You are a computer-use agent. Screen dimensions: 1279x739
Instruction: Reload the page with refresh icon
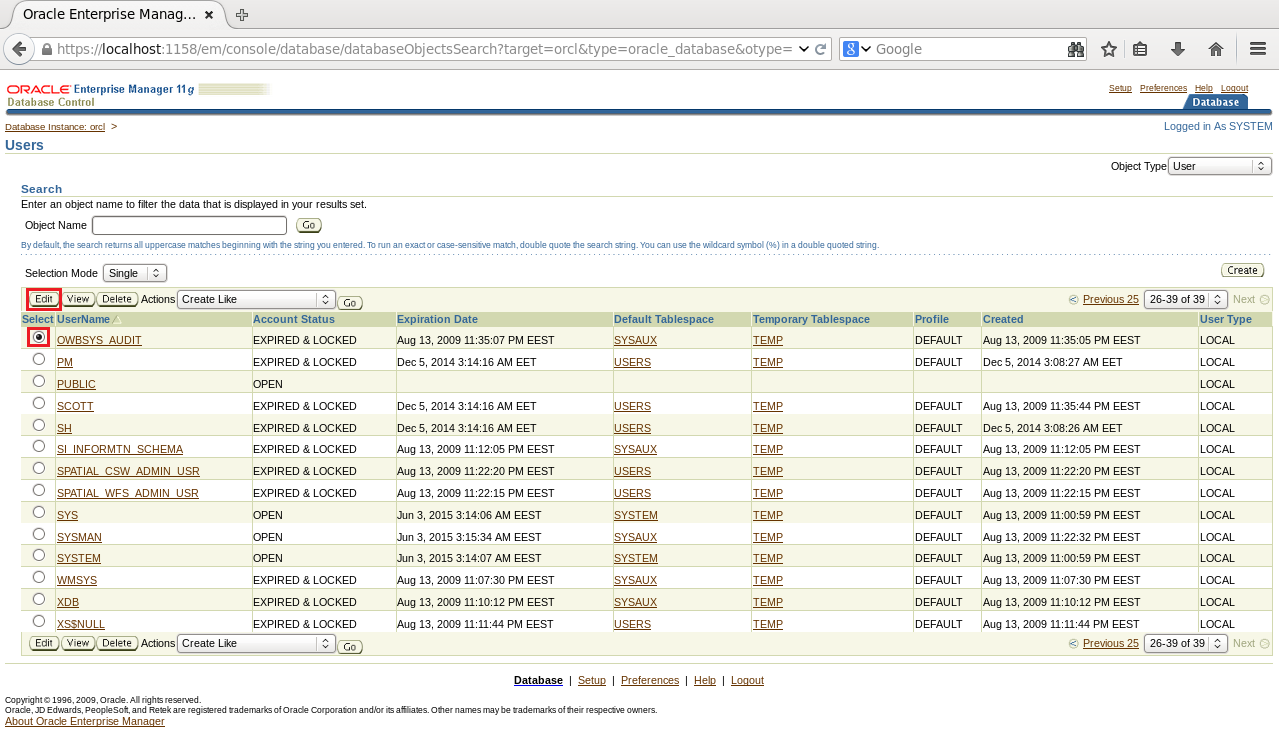(821, 49)
